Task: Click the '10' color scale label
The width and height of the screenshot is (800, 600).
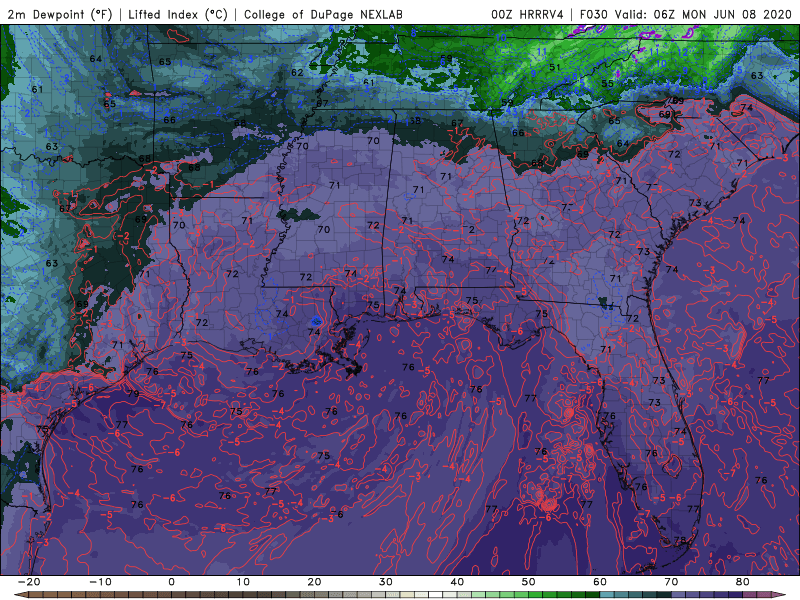Action: coord(243,582)
